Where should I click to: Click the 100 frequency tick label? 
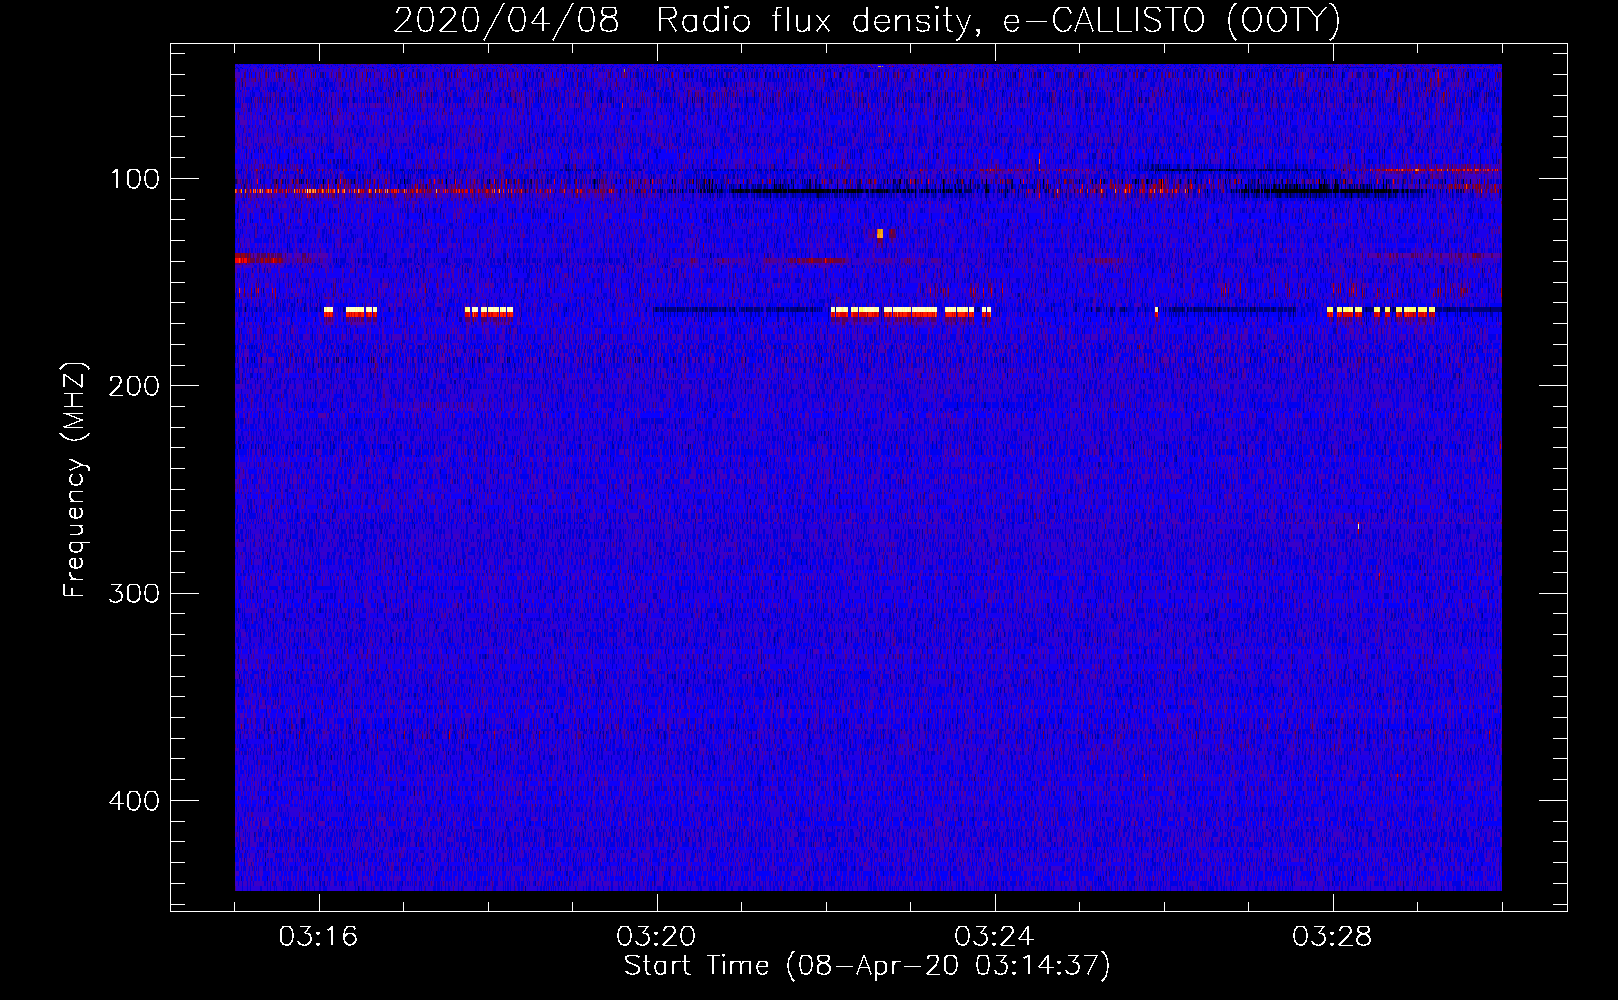point(135,179)
